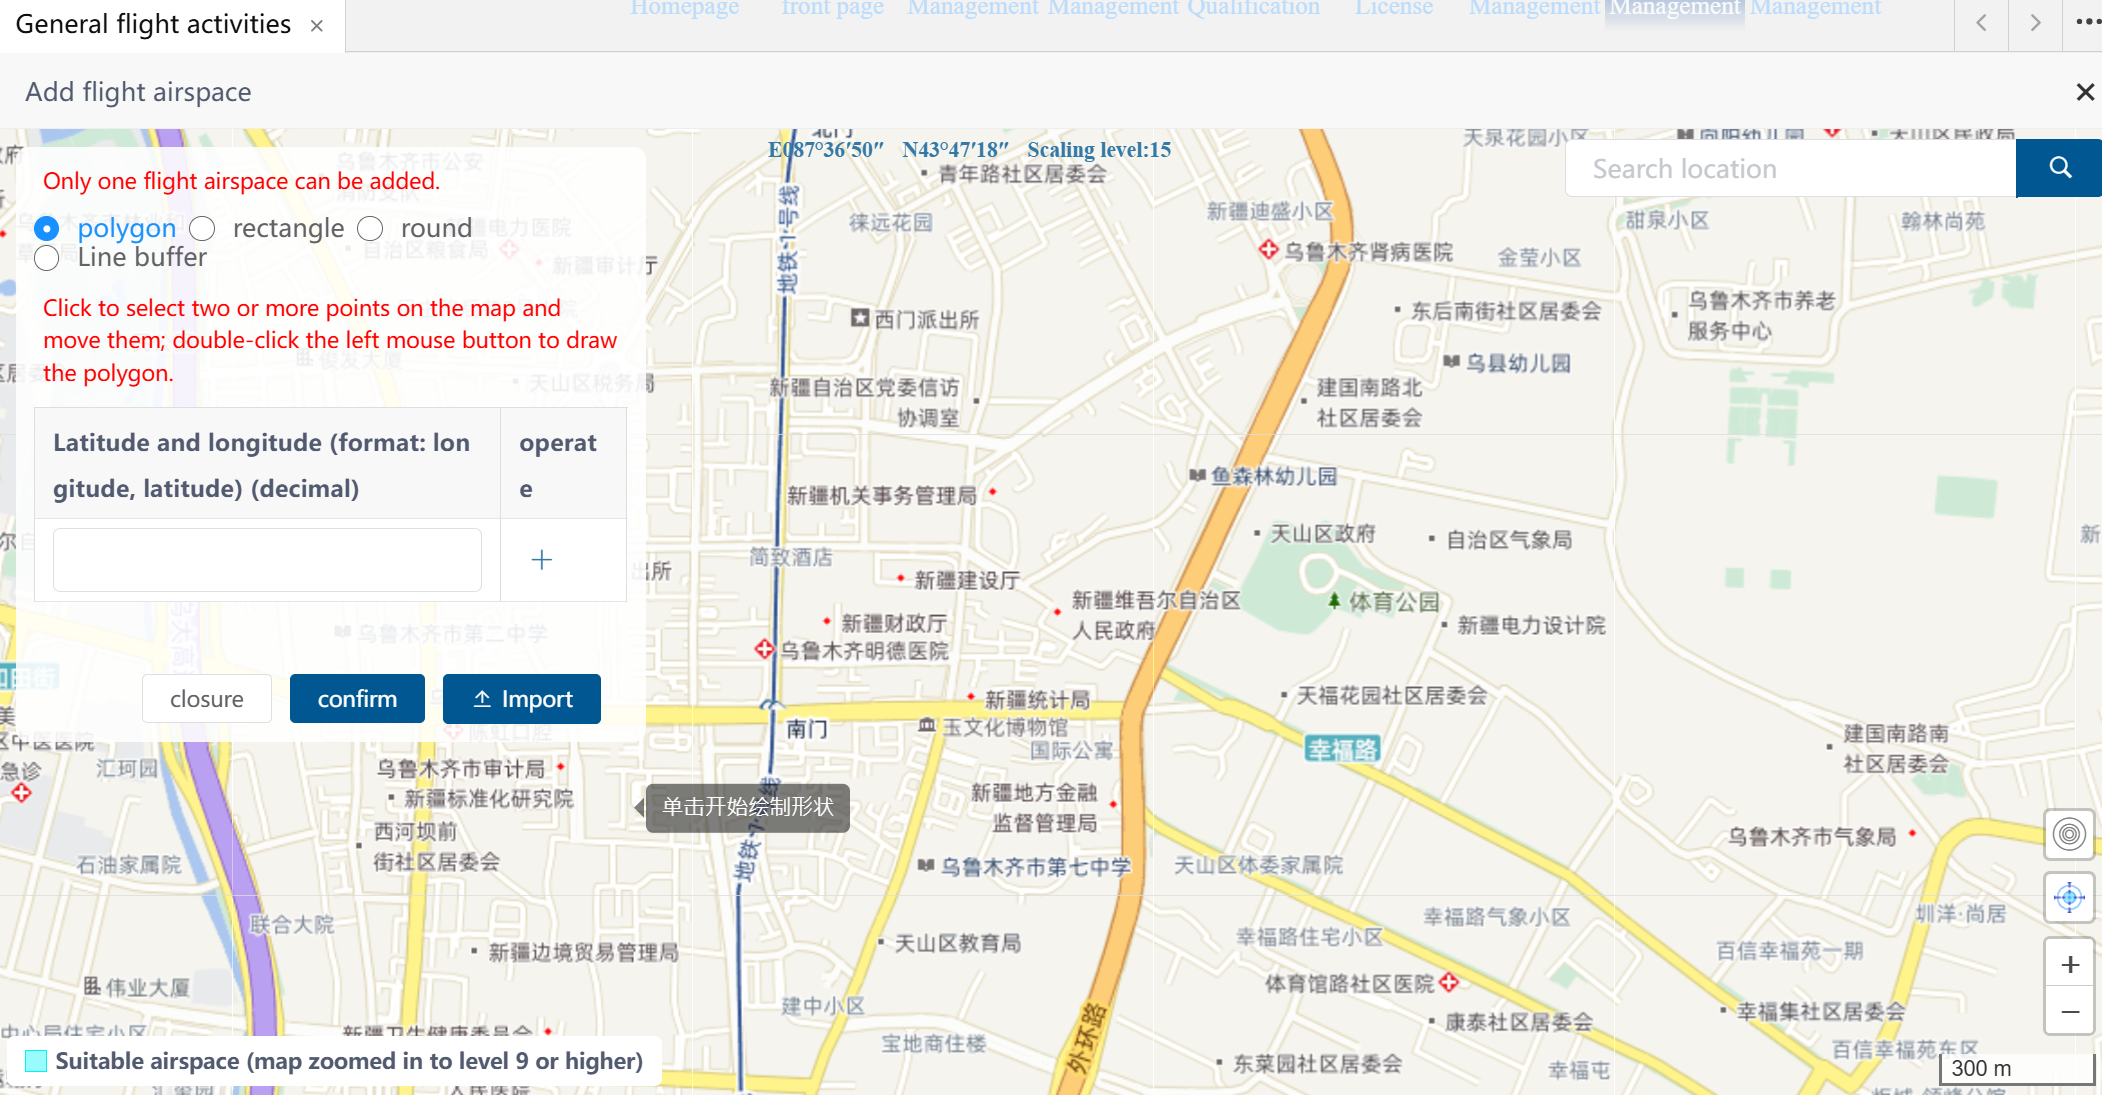Image resolution: width=2102 pixels, height=1095 pixels.
Task: Zoom in the map with plus control
Action: (x=2070, y=964)
